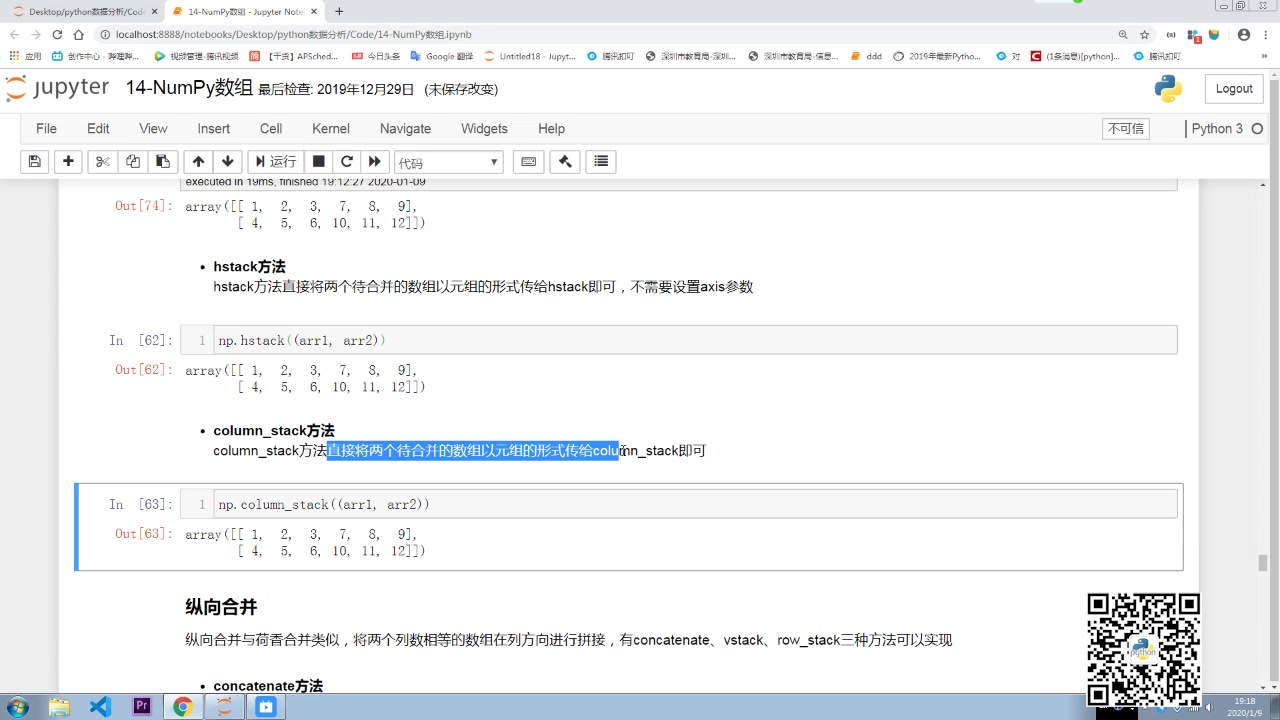Click the Logout button
The image size is (1280, 720).
(1233, 88)
